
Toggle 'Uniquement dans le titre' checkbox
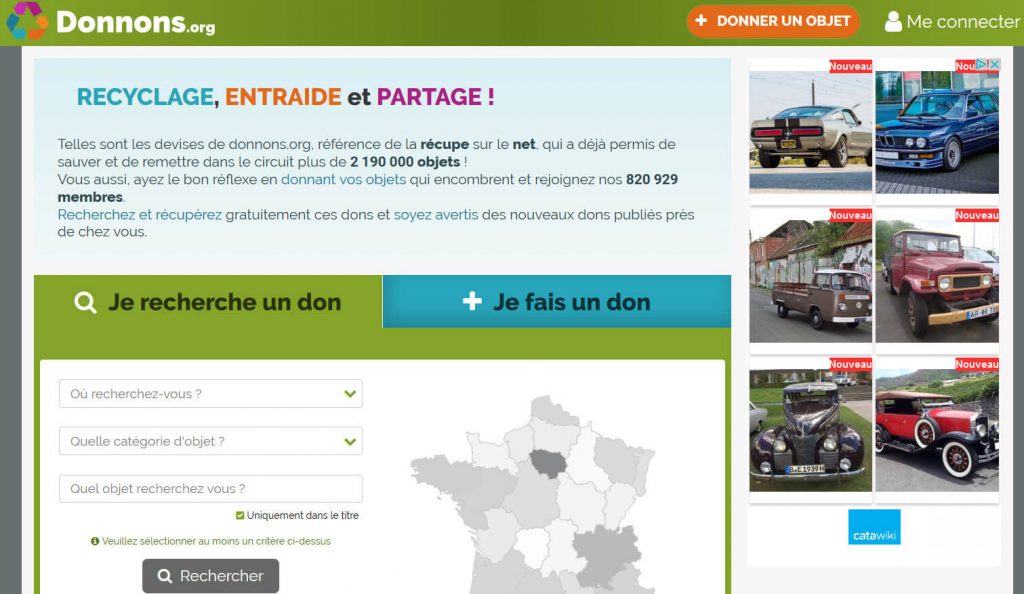coord(240,515)
